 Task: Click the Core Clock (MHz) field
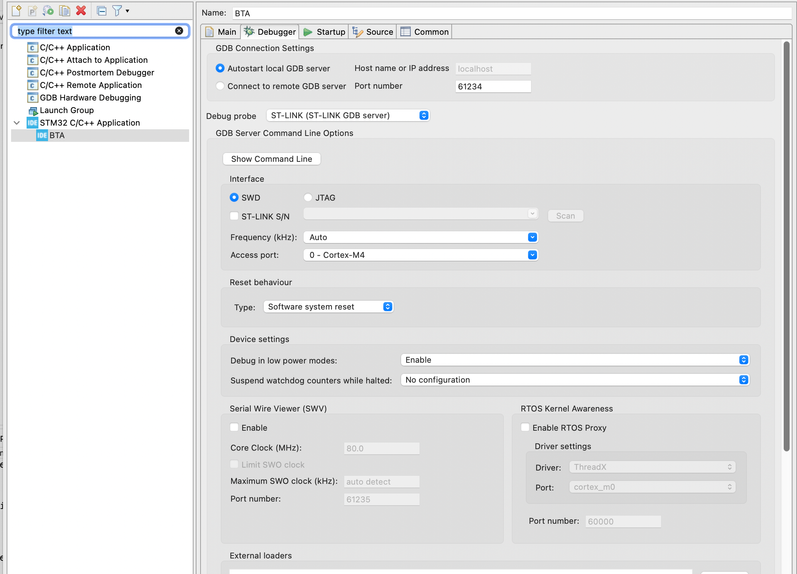coord(382,448)
